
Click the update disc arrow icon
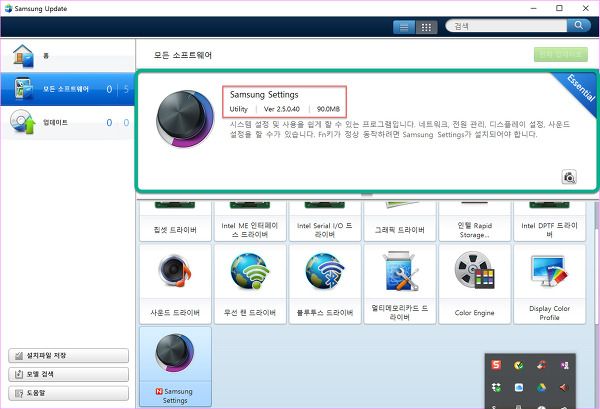(23, 122)
